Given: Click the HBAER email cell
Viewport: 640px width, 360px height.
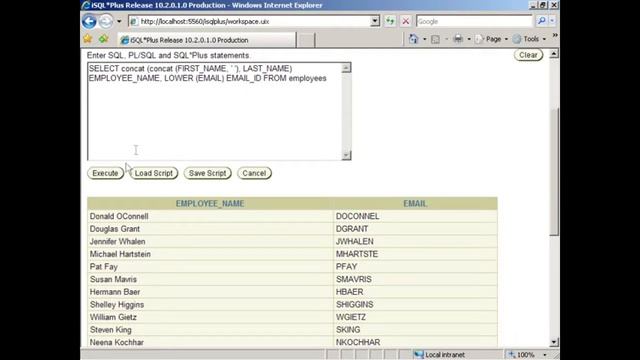Looking at the screenshot, I should click(x=416, y=292).
